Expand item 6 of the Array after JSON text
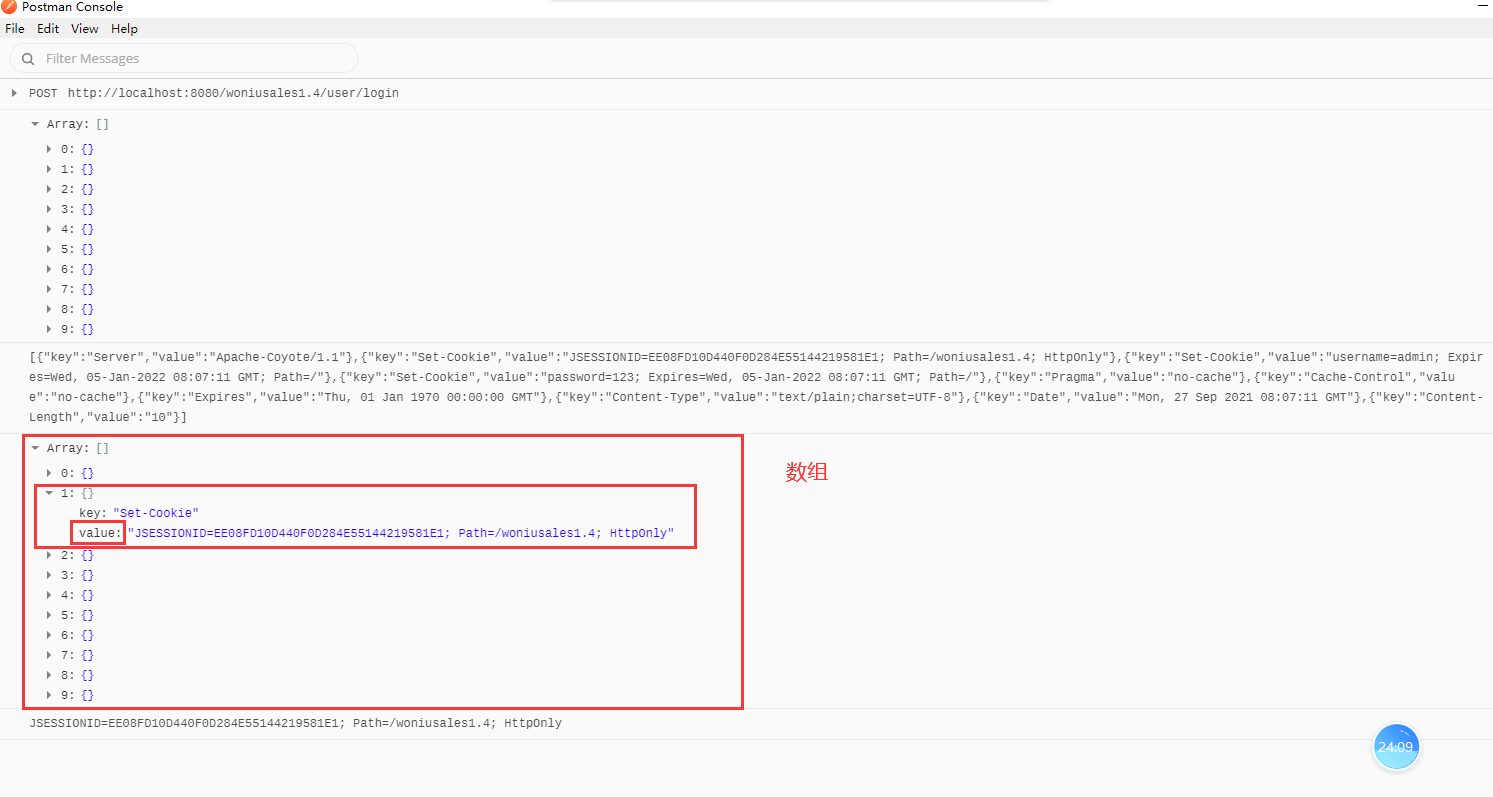1493x797 pixels. click(x=49, y=635)
